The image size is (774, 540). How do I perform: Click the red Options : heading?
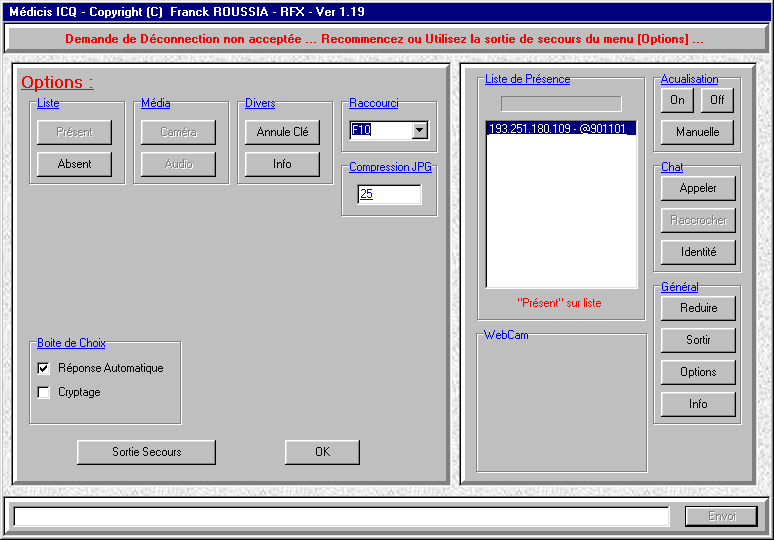pos(57,82)
